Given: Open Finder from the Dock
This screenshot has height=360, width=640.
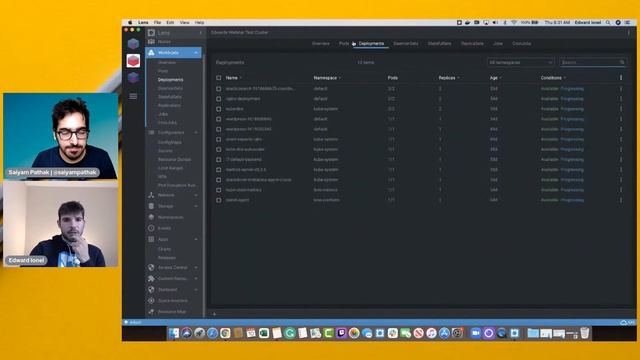Looking at the screenshot, I should click(174, 333).
